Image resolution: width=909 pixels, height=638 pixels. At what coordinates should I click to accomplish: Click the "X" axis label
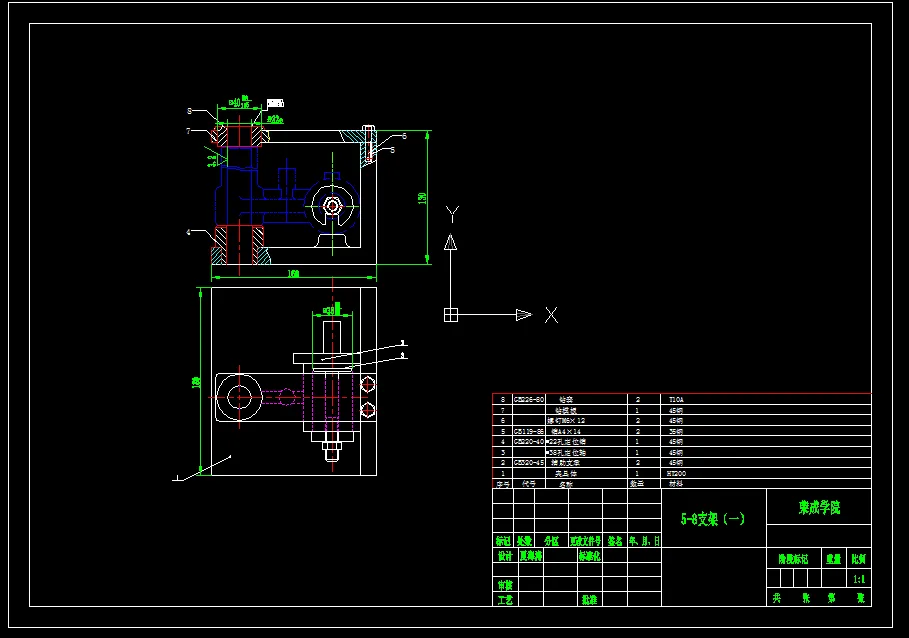(551, 315)
